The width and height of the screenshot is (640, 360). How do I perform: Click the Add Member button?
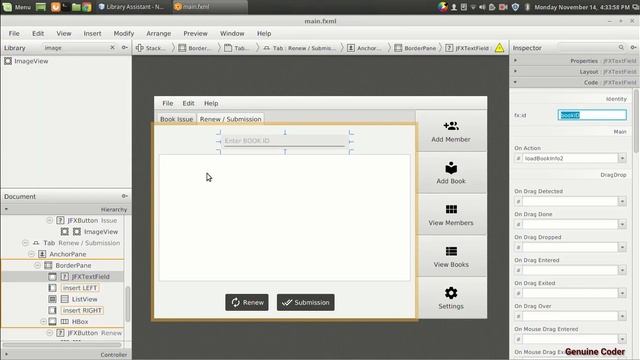pyautogui.click(x=451, y=131)
